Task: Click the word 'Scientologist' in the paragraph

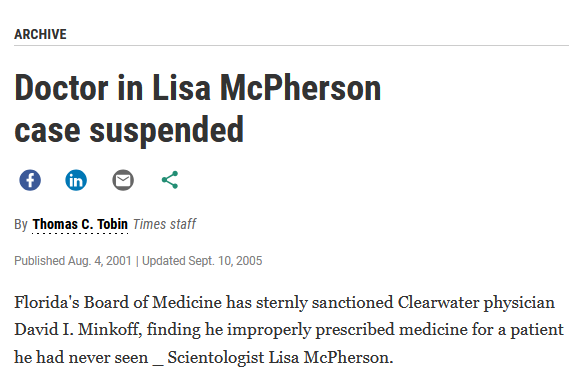Action: pyautogui.click(x=216, y=357)
